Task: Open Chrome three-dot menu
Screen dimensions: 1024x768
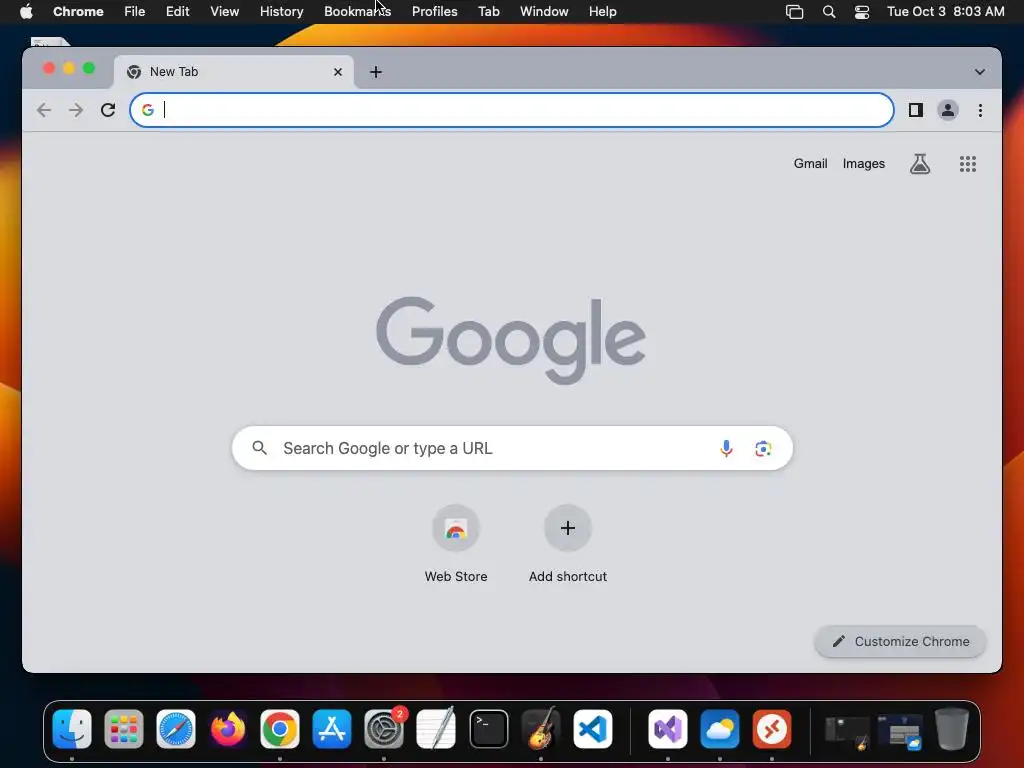Action: [x=980, y=110]
